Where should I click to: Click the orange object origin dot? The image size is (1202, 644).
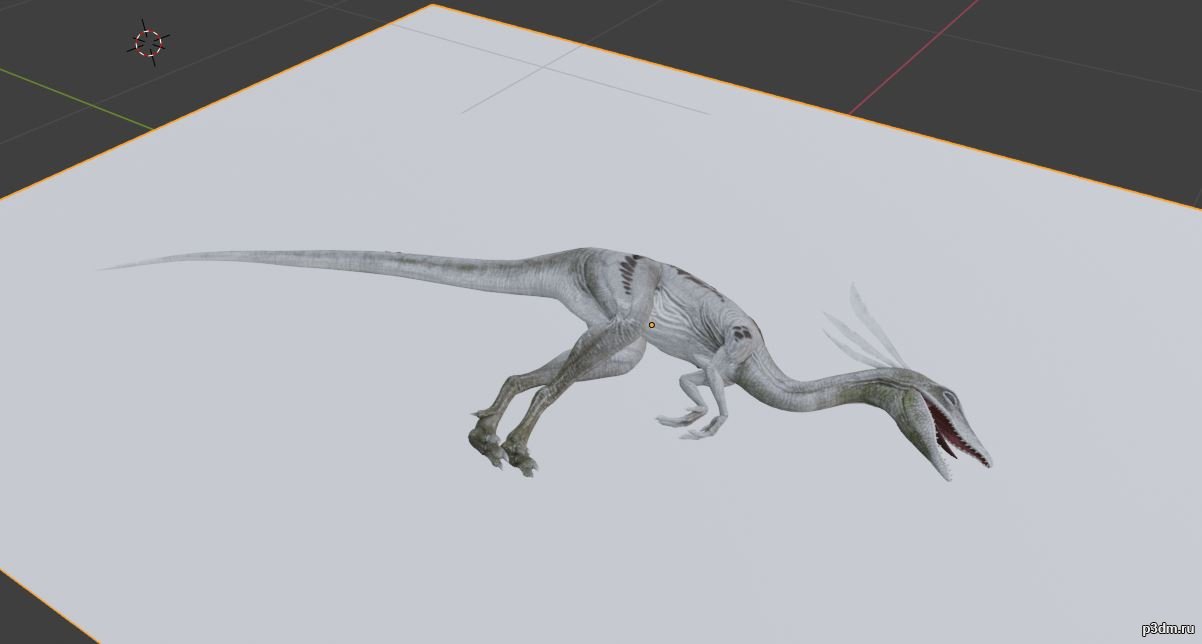pyautogui.click(x=652, y=324)
